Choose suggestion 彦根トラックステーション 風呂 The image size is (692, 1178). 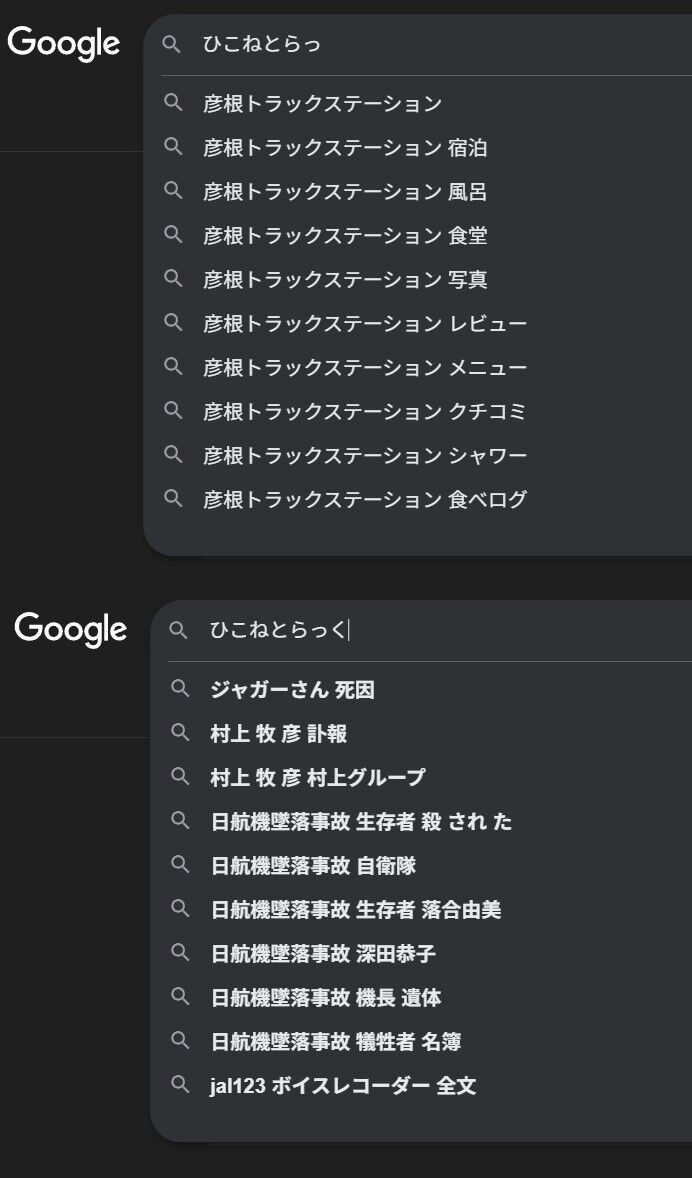[345, 191]
